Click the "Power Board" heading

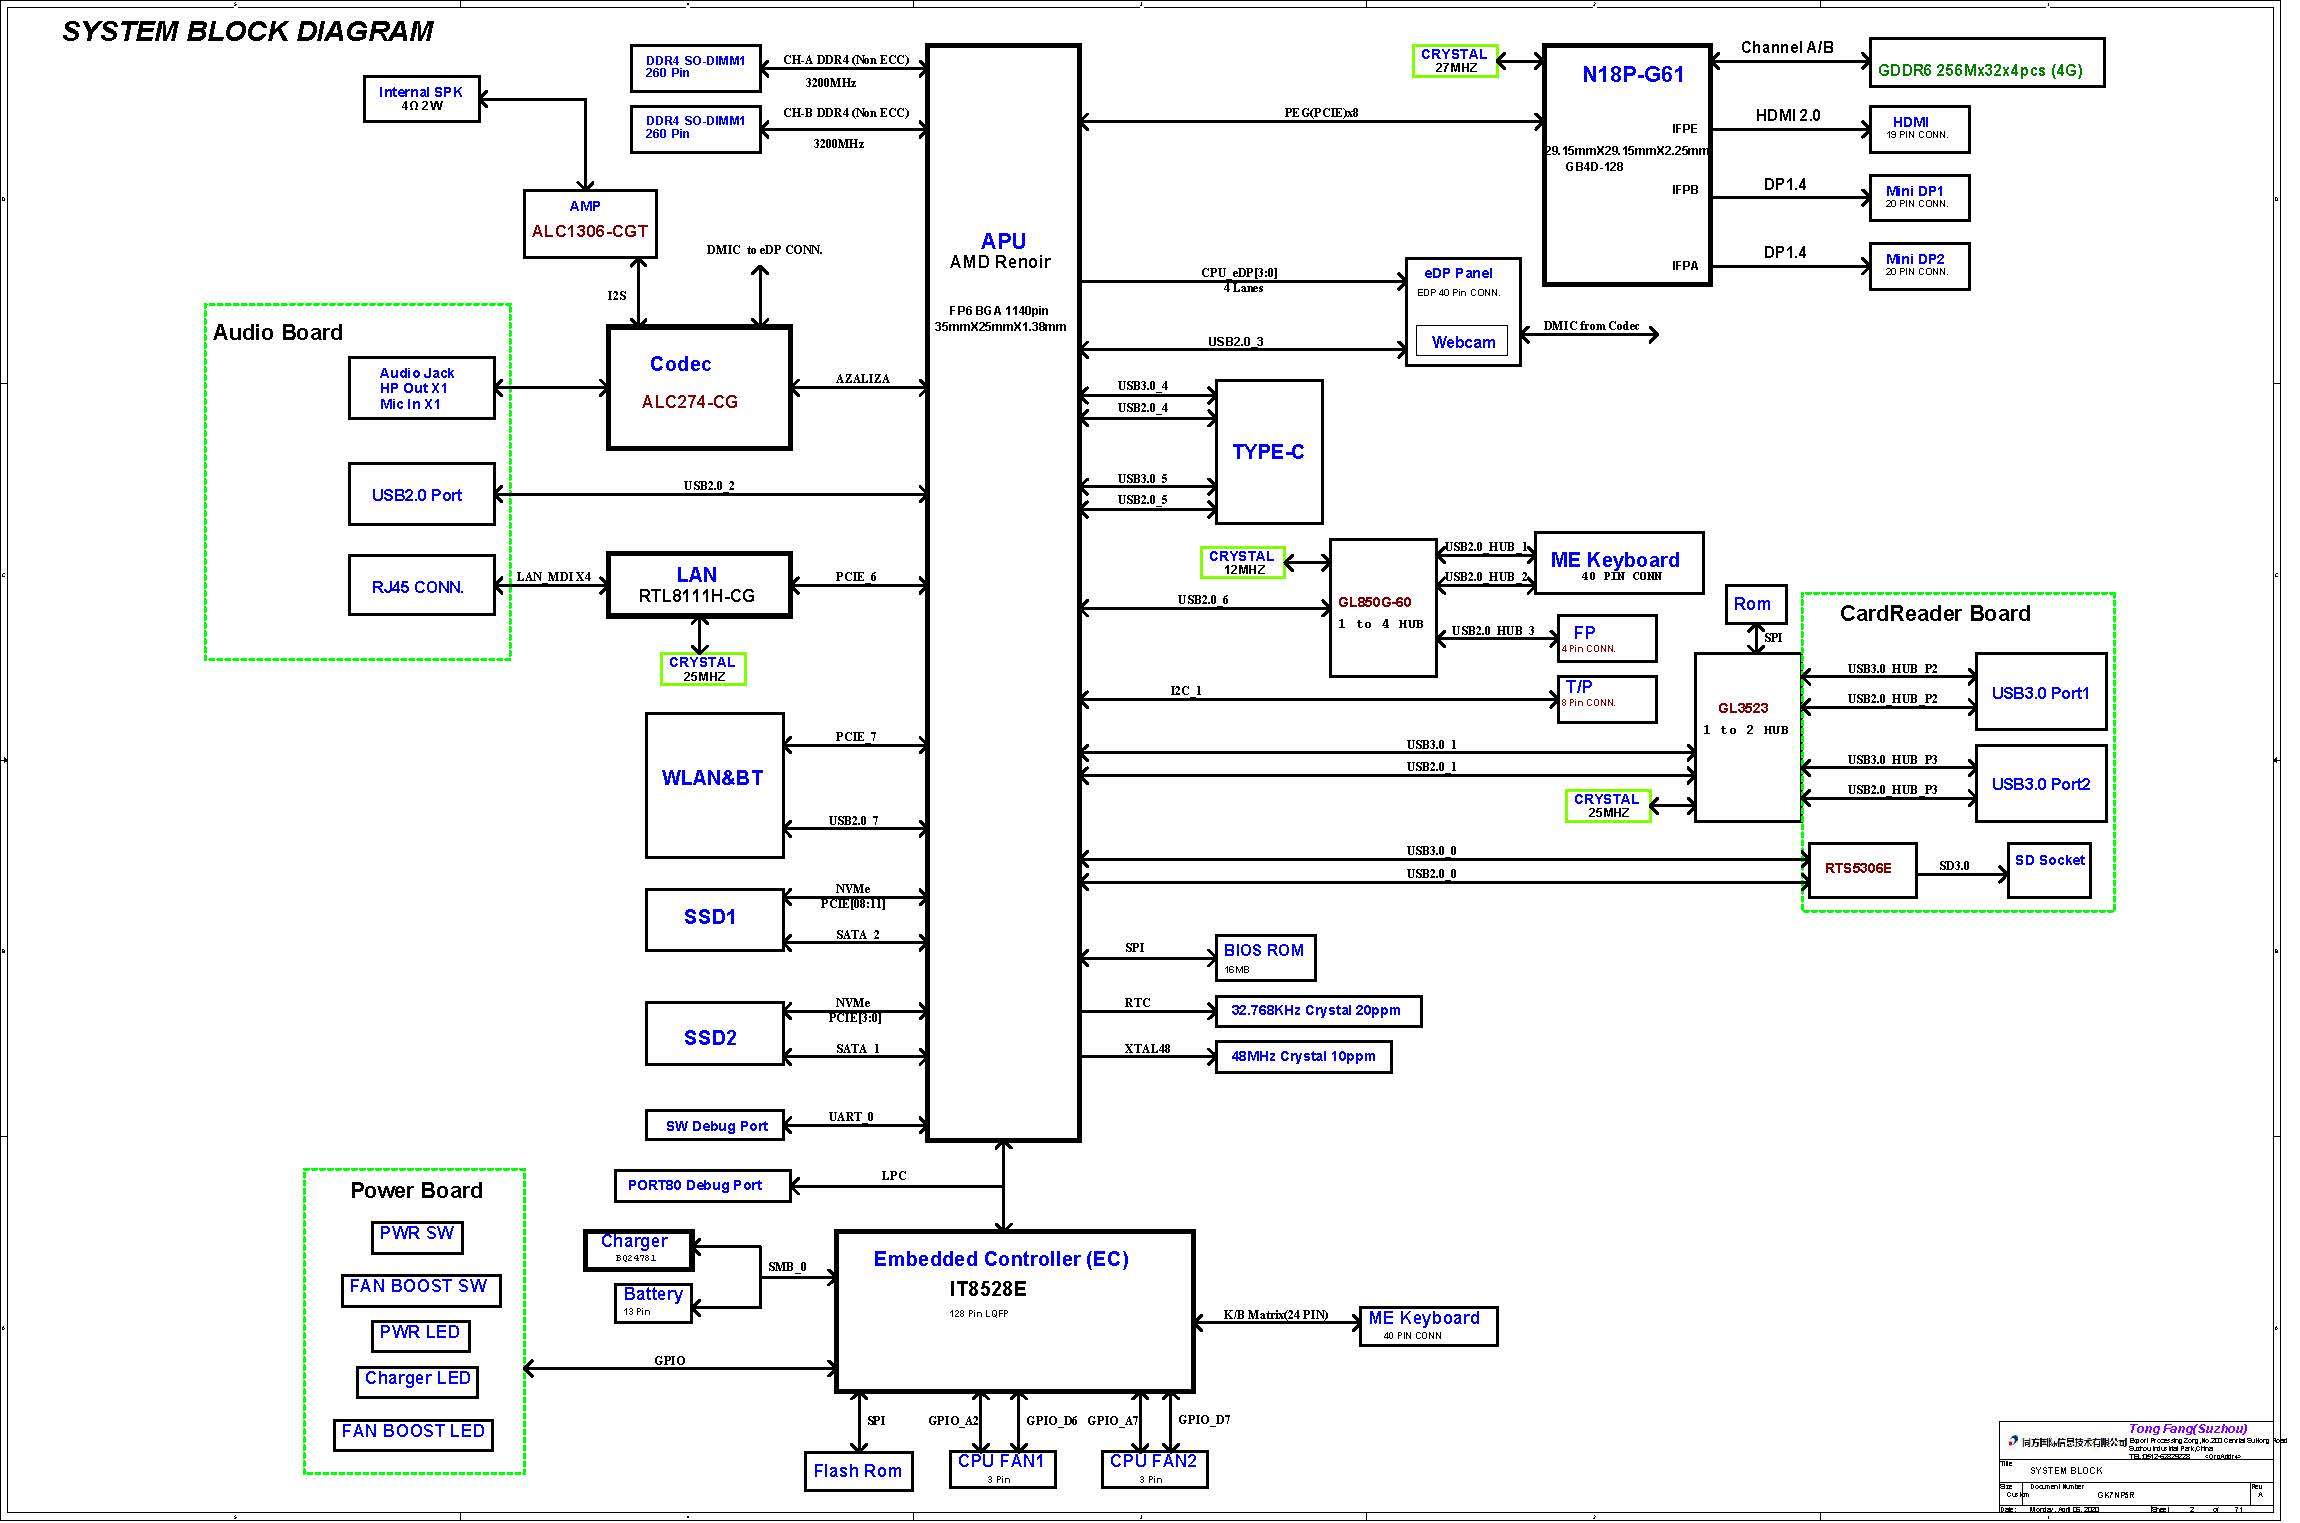pyautogui.click(x=416, y=1190)
